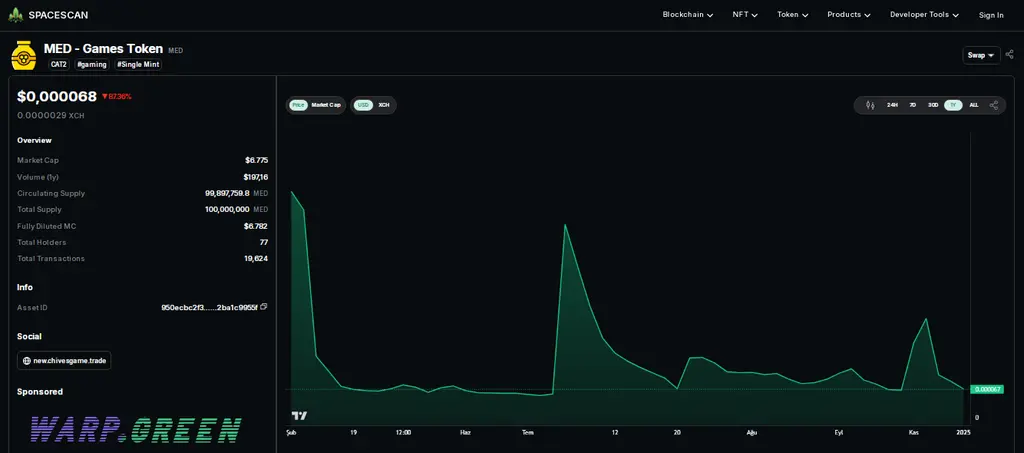Click the Sponsored section heading
Screen dimensions: 1024x453
pos(40,392)
